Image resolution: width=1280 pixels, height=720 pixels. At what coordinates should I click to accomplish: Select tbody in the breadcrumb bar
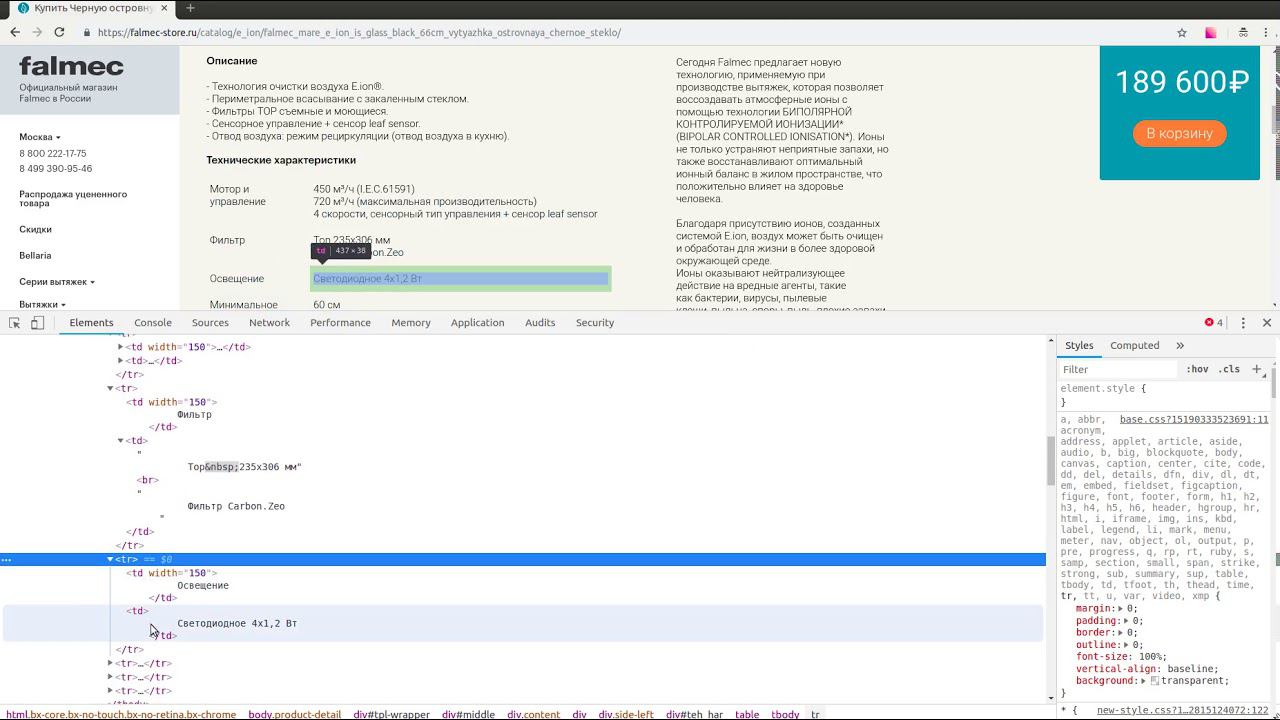(x=785, y=715)
